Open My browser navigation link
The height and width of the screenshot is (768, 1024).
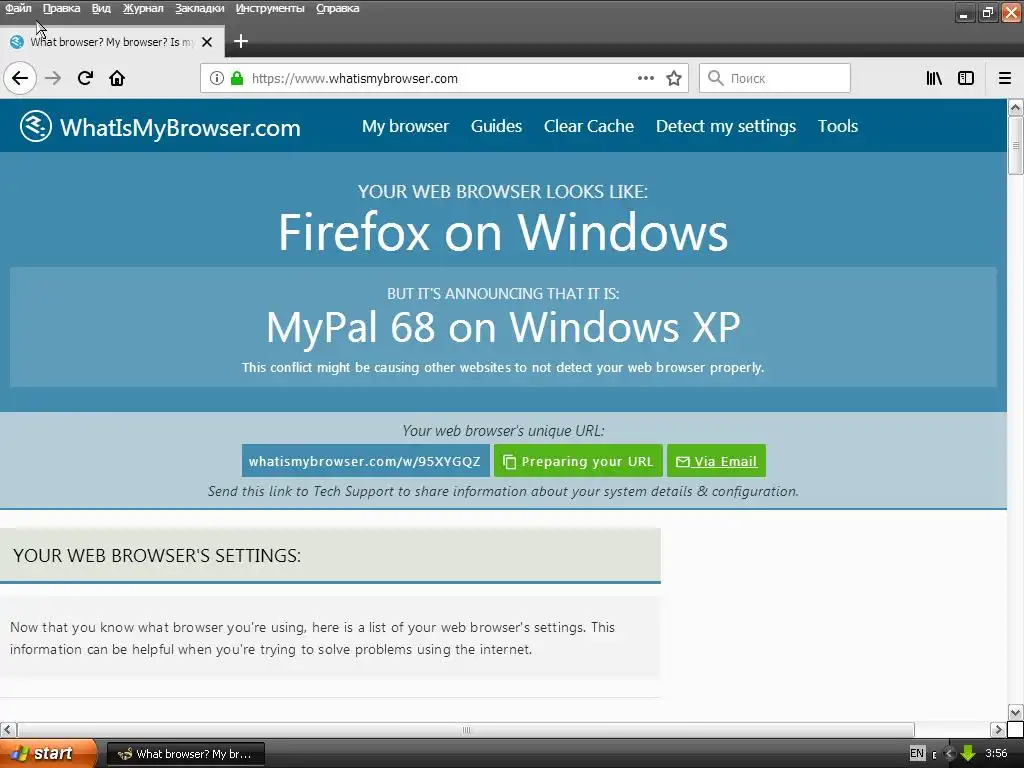pyautogui.click(x=406, y=126)
